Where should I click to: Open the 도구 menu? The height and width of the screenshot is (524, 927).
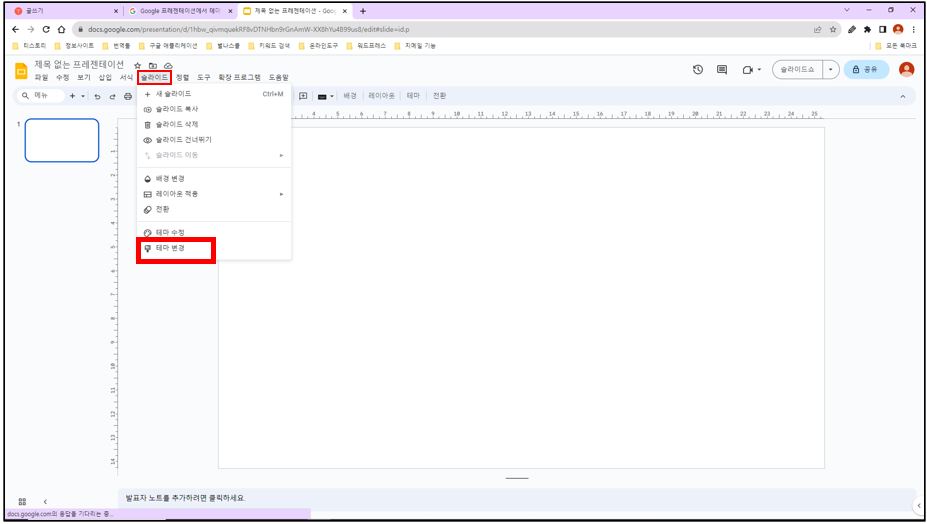click(204, 77)
